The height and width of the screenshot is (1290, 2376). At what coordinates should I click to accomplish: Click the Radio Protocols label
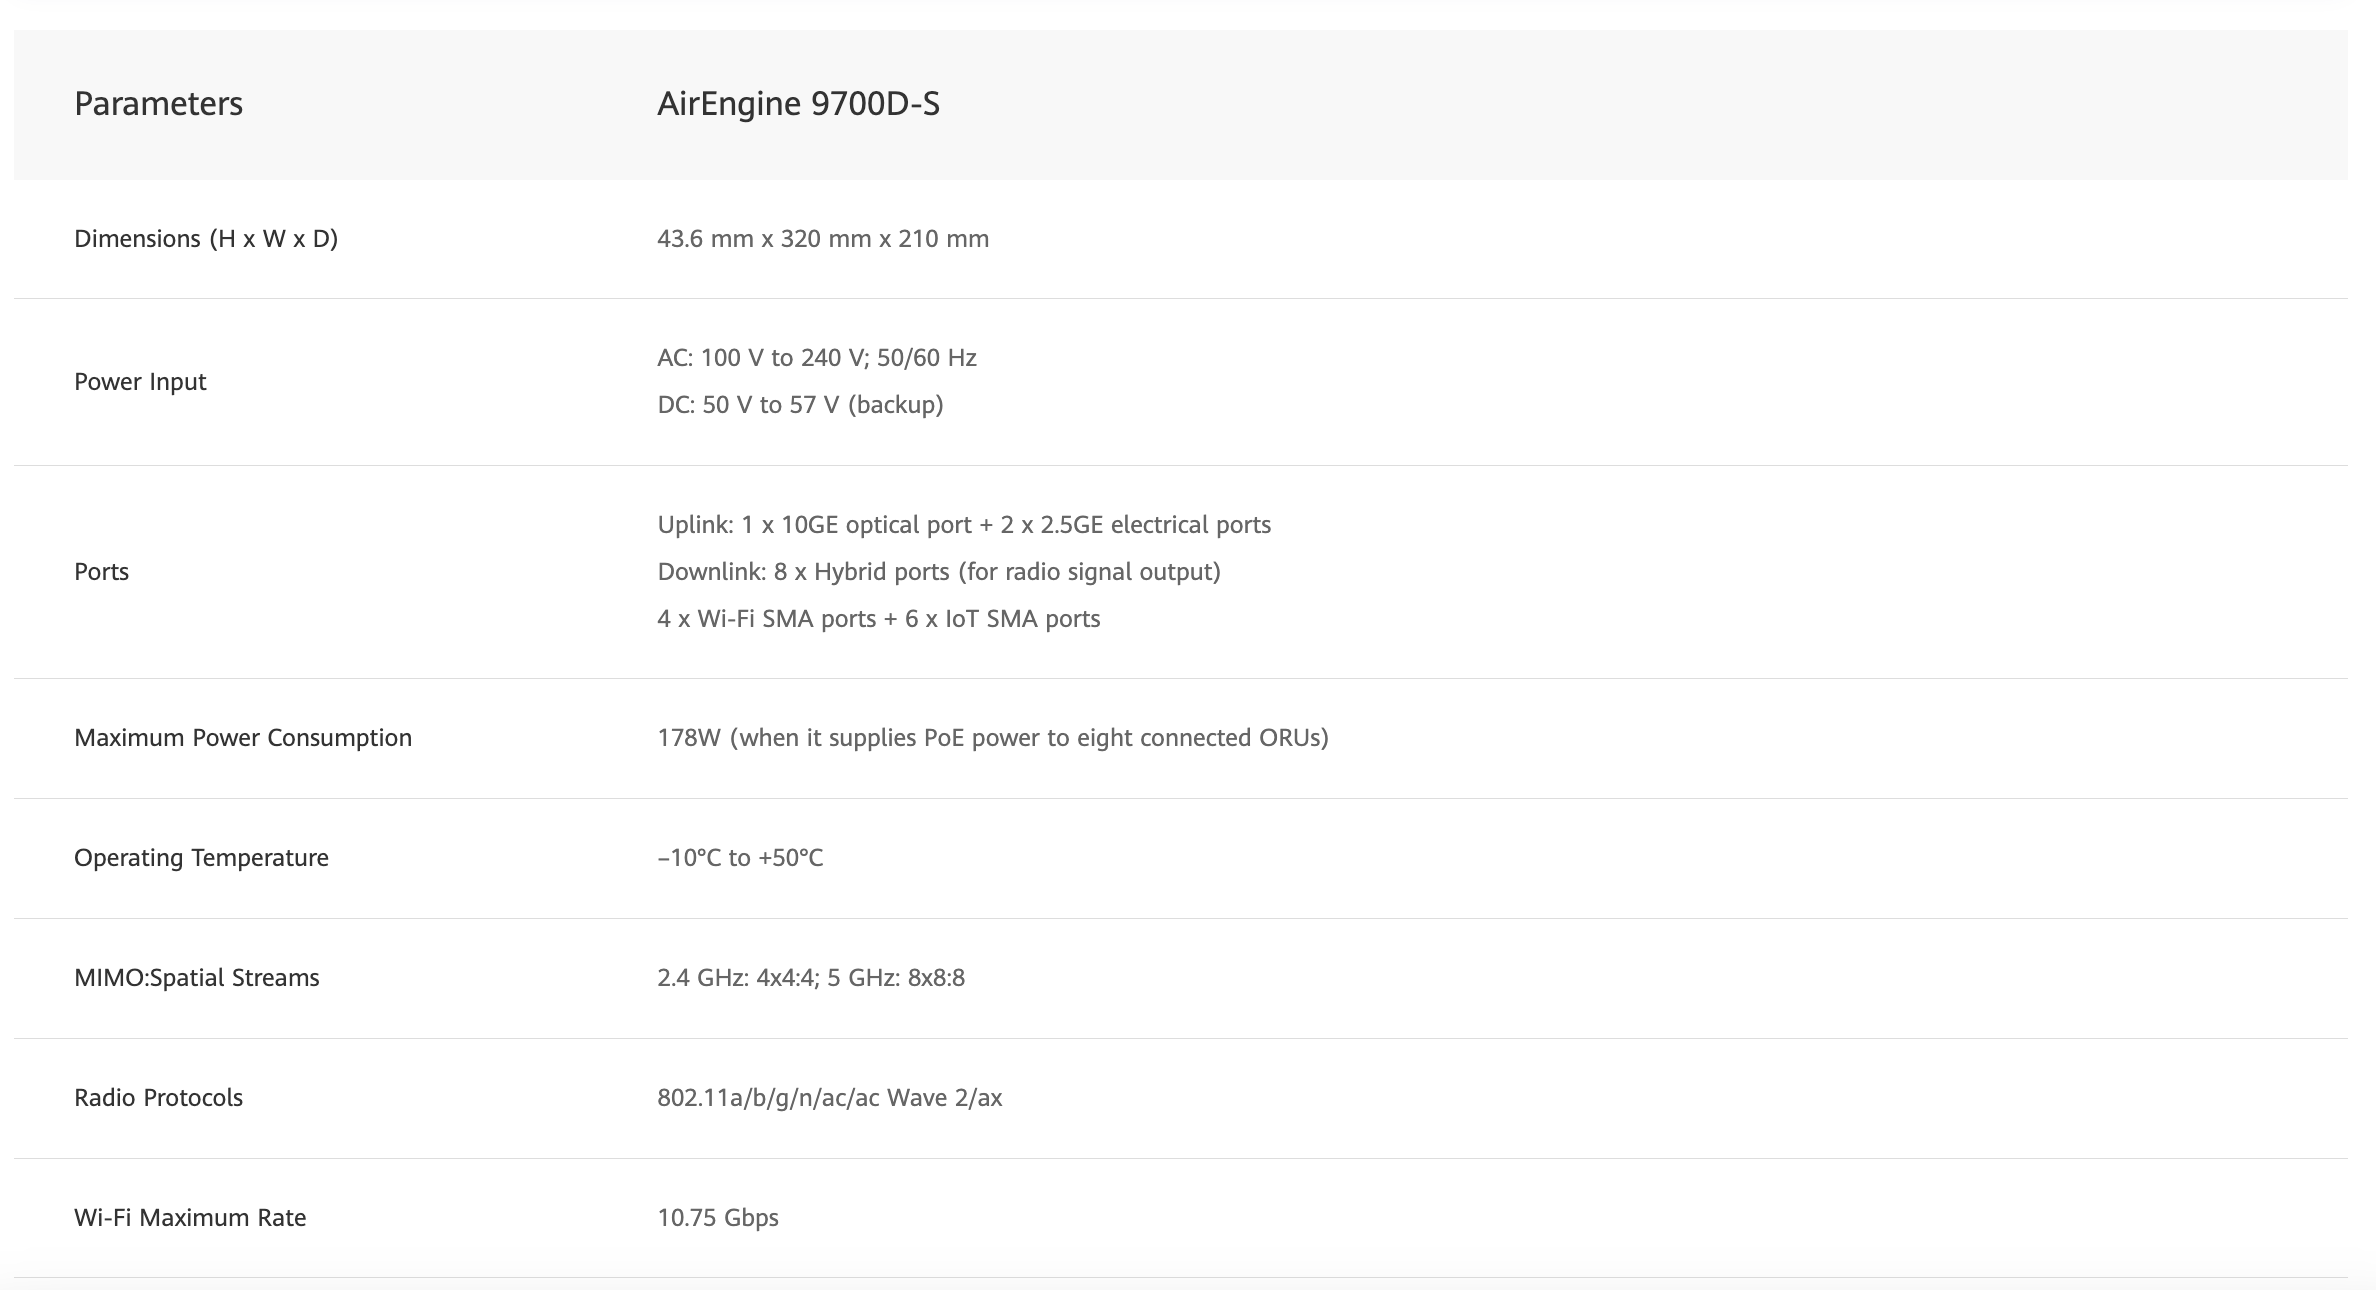pos(158,1098)
